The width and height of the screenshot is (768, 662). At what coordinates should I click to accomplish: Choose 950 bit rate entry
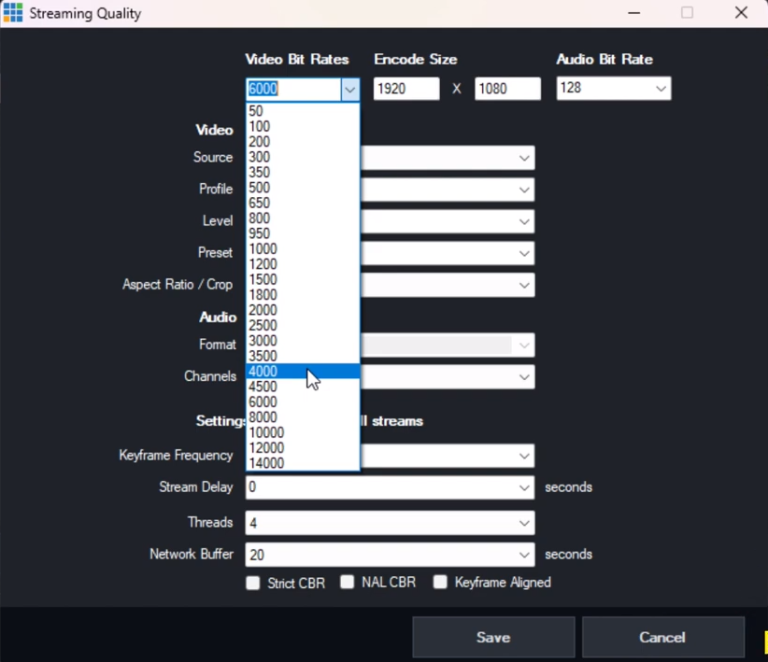tap(303, 234)
